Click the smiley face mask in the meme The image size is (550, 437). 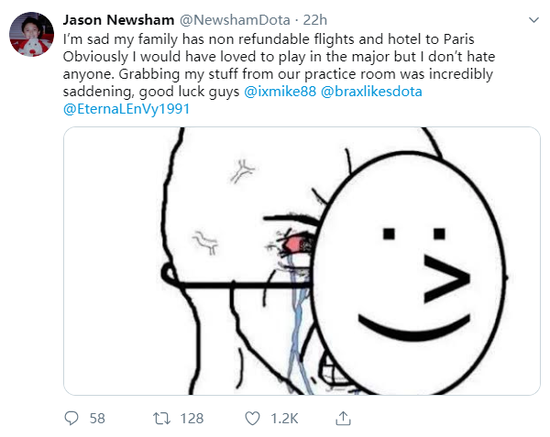pyautogui.click(x=409, y=275)
